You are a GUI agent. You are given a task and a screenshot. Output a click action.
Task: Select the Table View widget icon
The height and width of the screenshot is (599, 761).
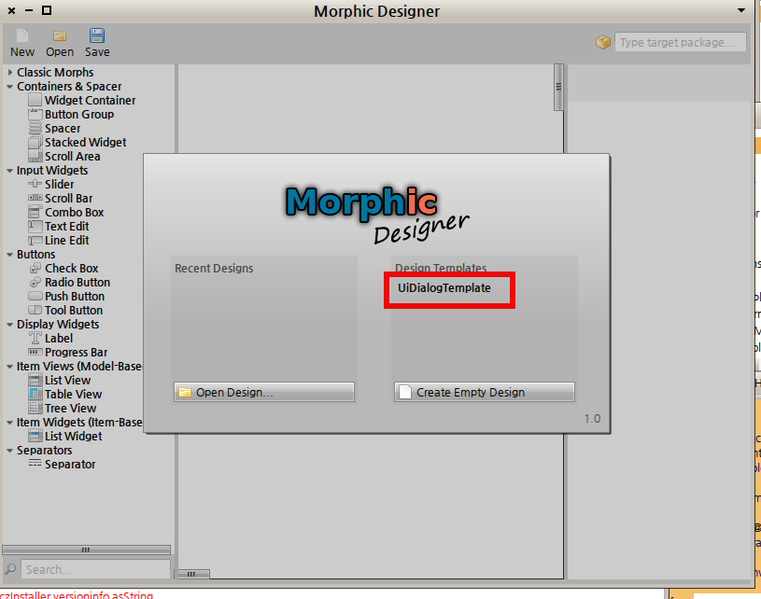tap(35, 394)
